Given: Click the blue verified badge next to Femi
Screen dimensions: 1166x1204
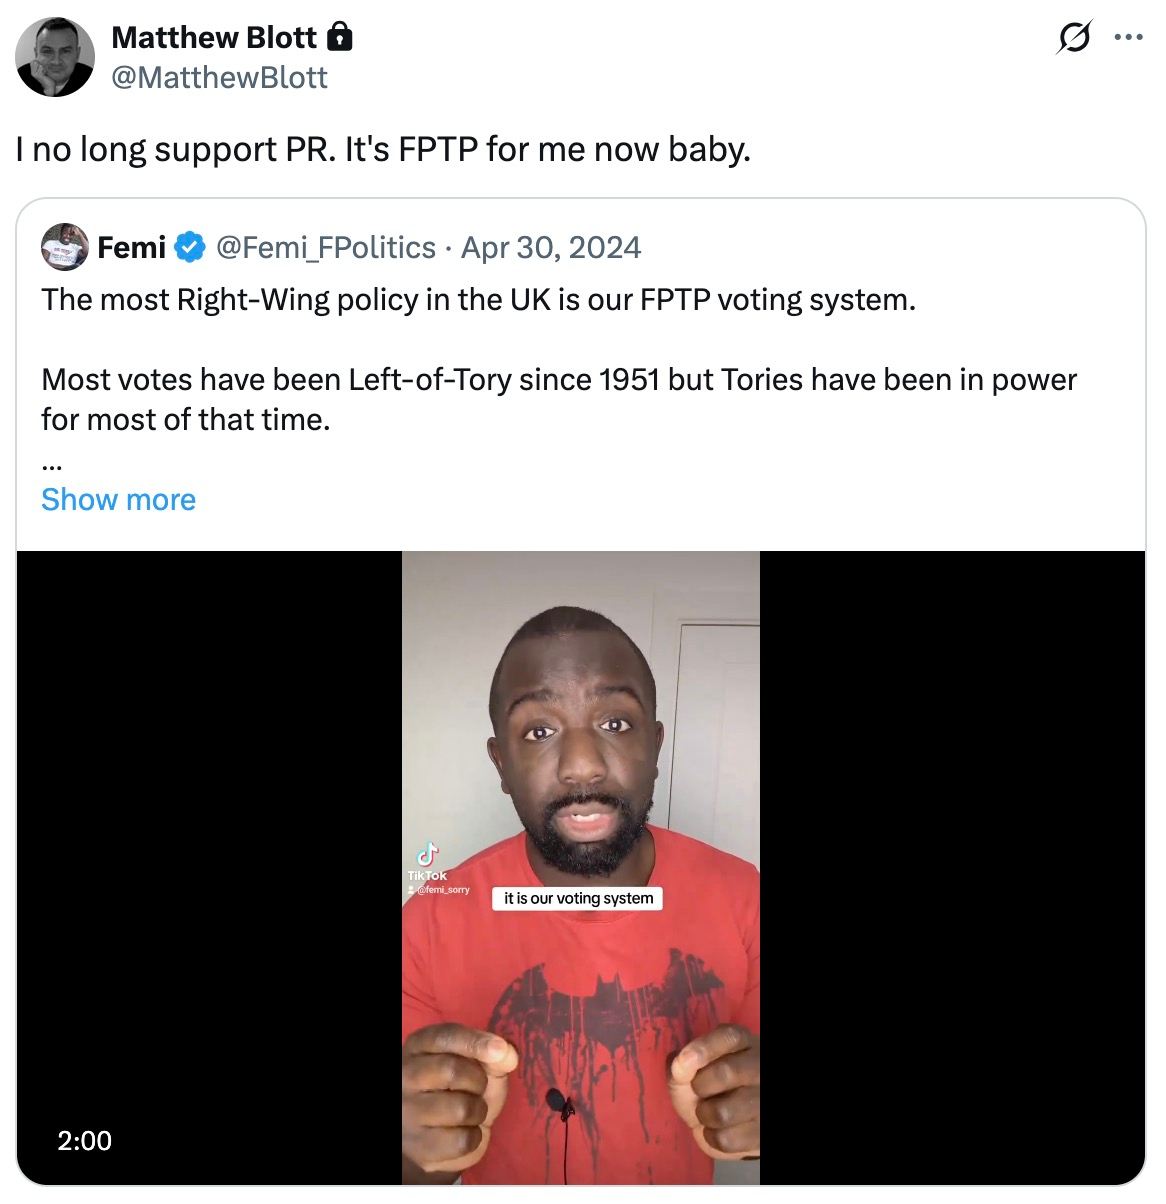Looking at the screenshot, I should tap(190, 247).
